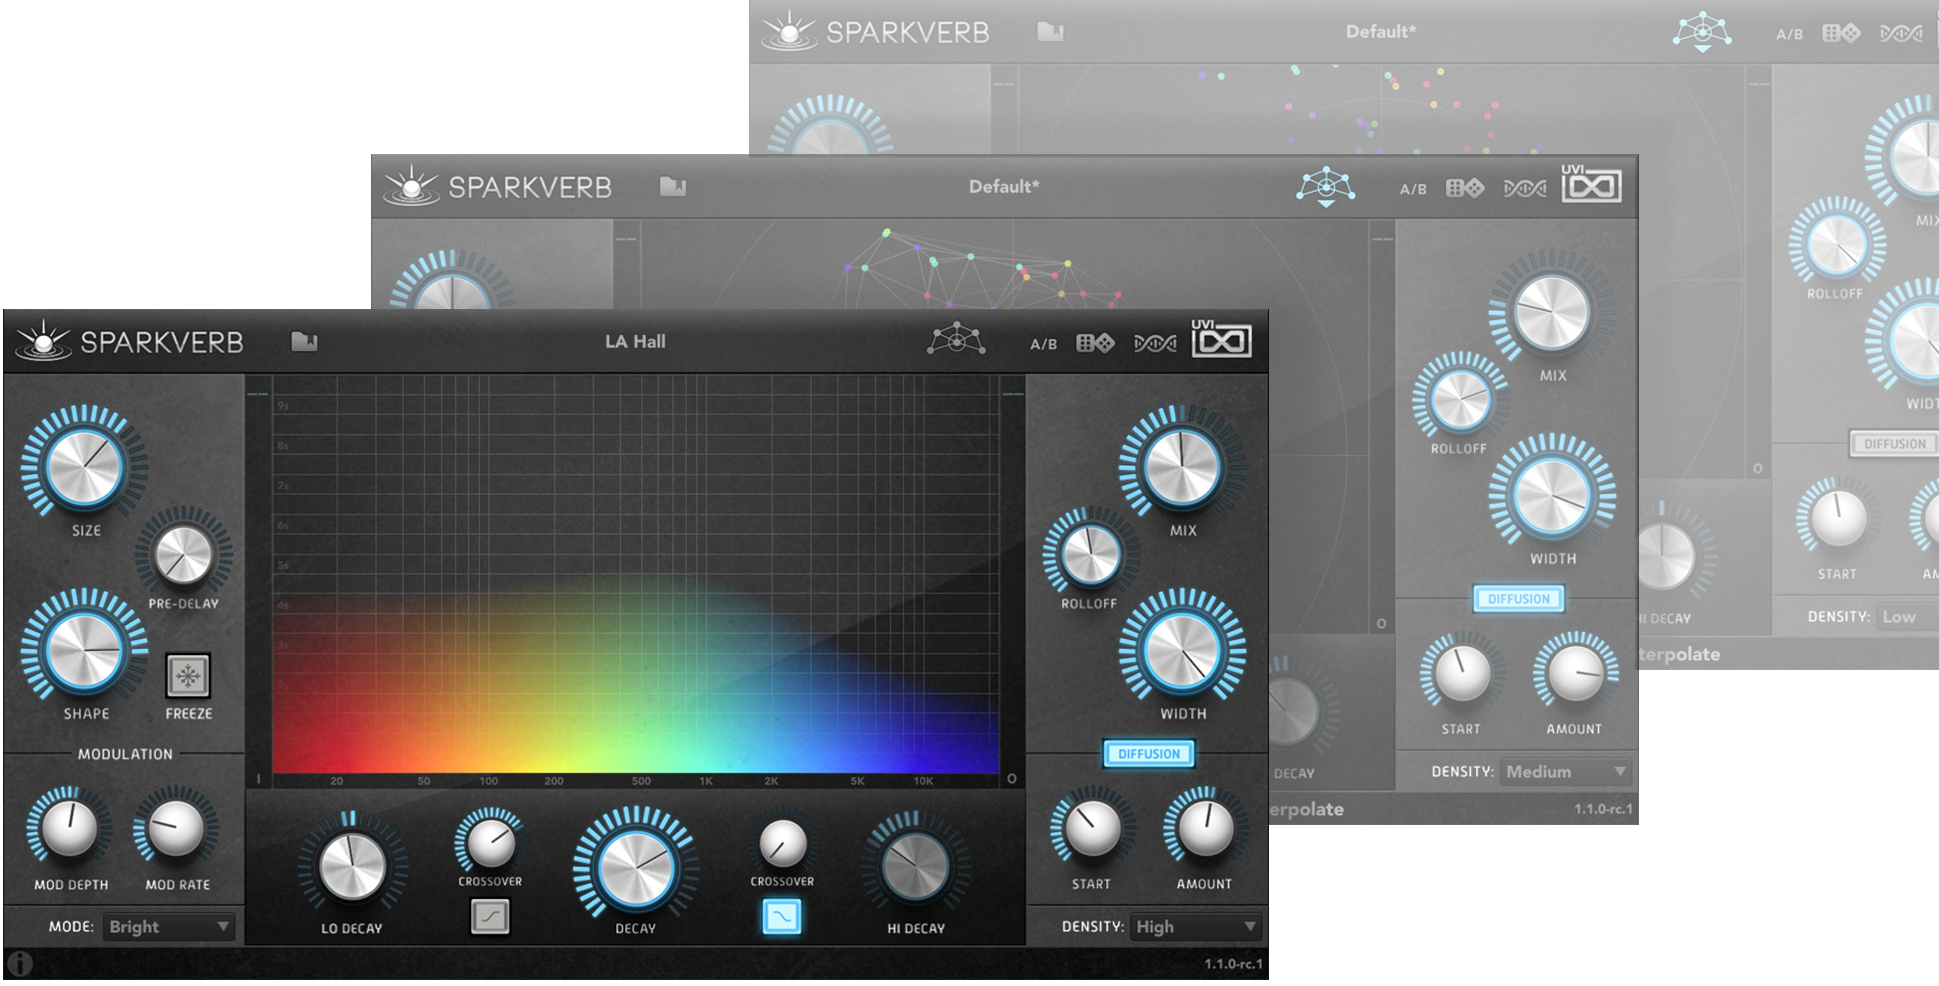Click the UVI logo in front window
Image resolution: width=1939 pixels, height=986 pixels.
click(x=1220, y=338)
